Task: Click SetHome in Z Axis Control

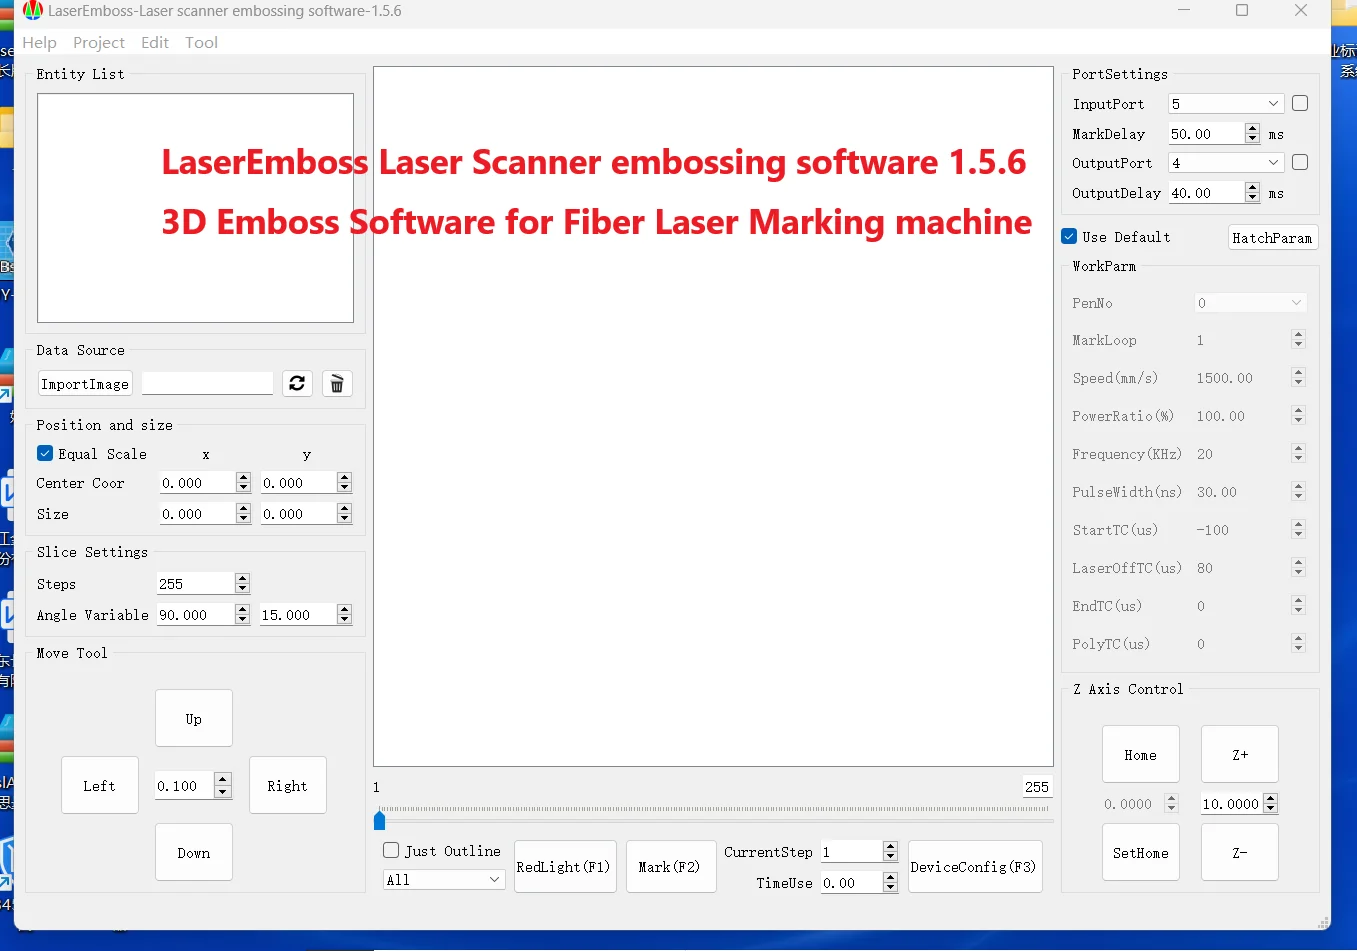Action: tap(1140, 852)
